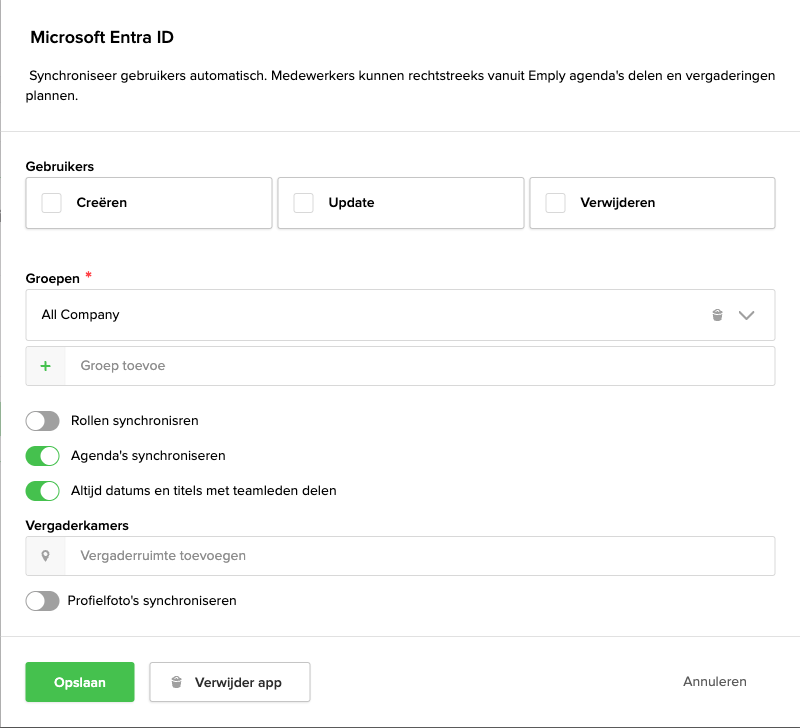Enable the Profielfoto's synchroniseren toggle
Image resolution: width=800 pixels, height=728 pixels.
(x=42, y=601)
